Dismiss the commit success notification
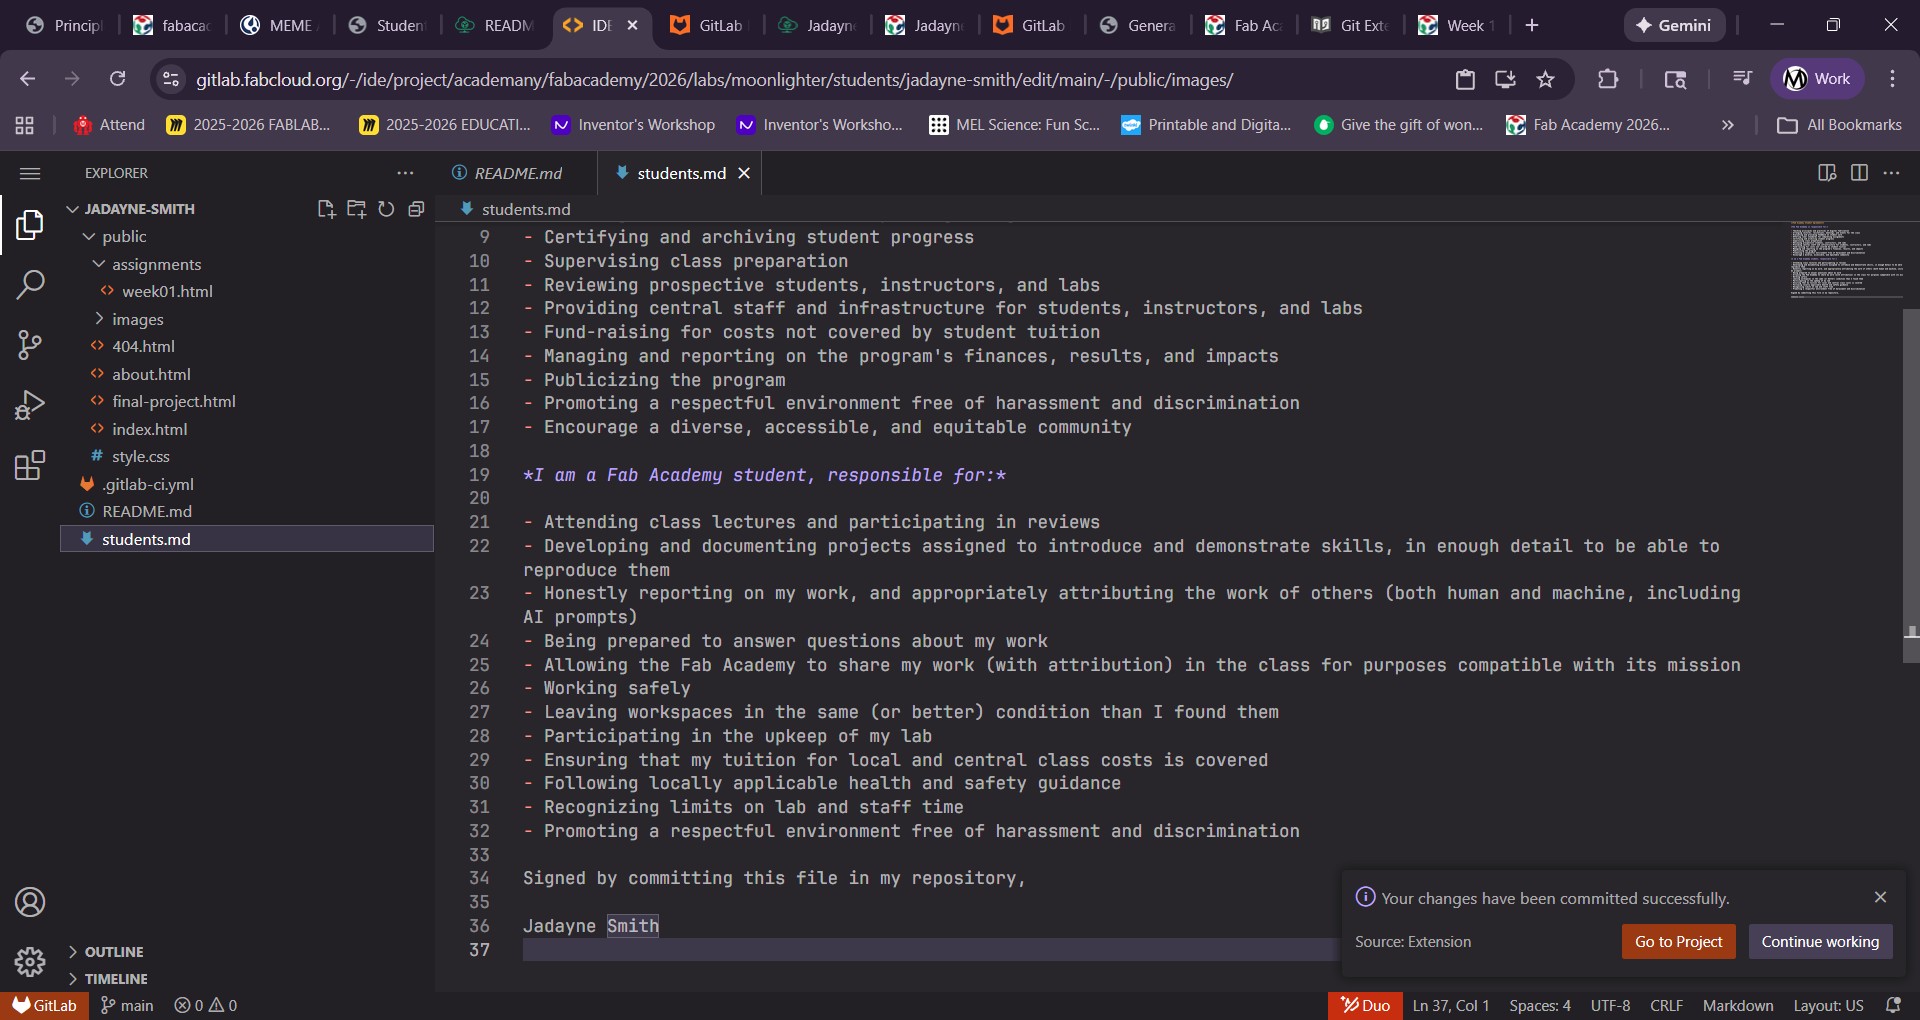1920x1020 pixels. pyautogui.click(x=1880, y=897)
